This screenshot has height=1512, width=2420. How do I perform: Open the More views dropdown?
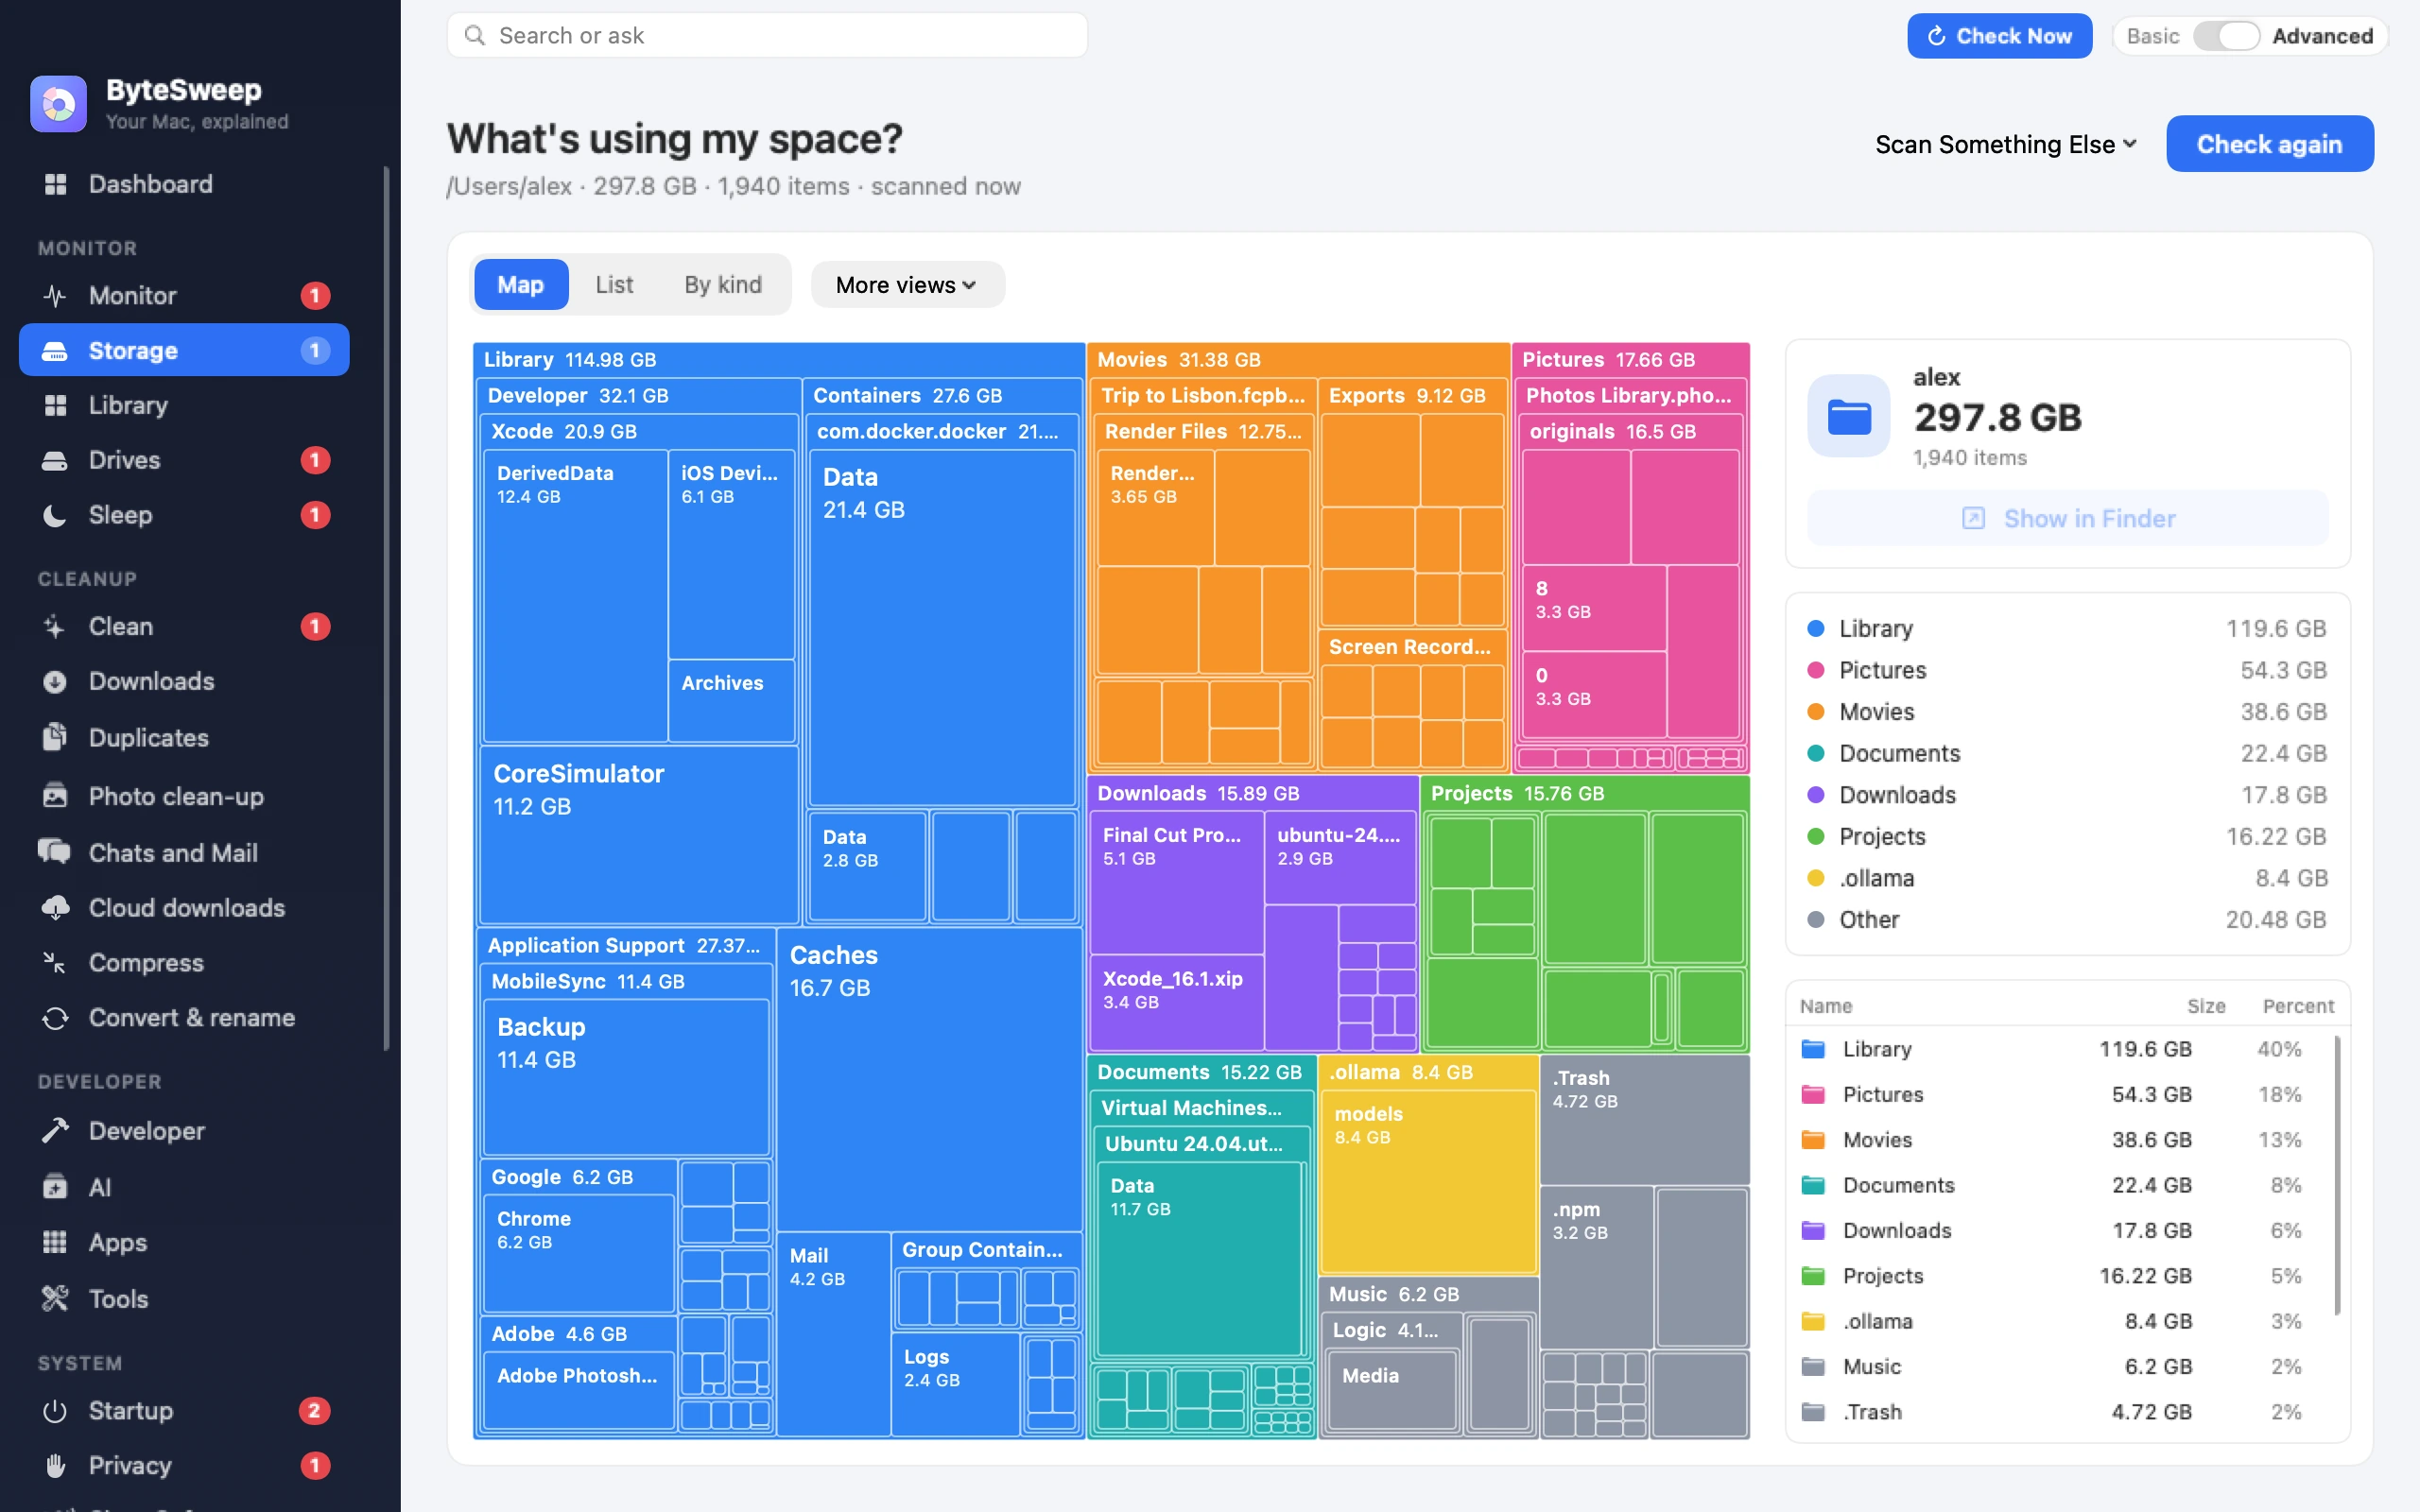point(907,285)
